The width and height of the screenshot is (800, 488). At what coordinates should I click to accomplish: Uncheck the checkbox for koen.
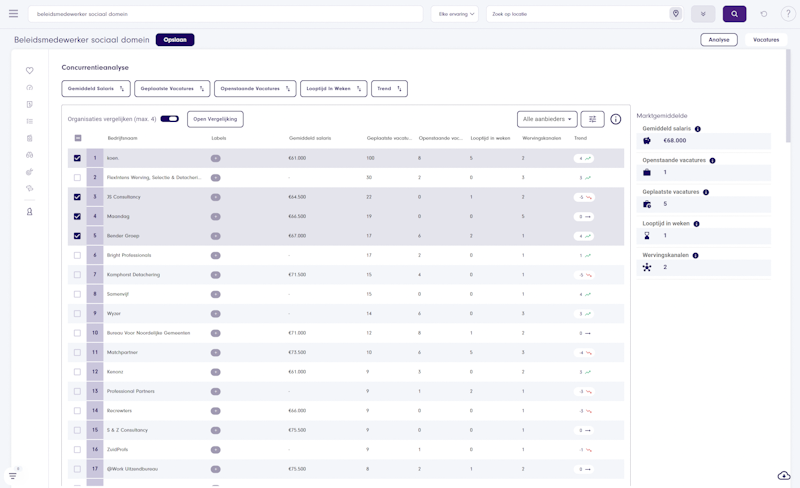click(x=77, y=158)
